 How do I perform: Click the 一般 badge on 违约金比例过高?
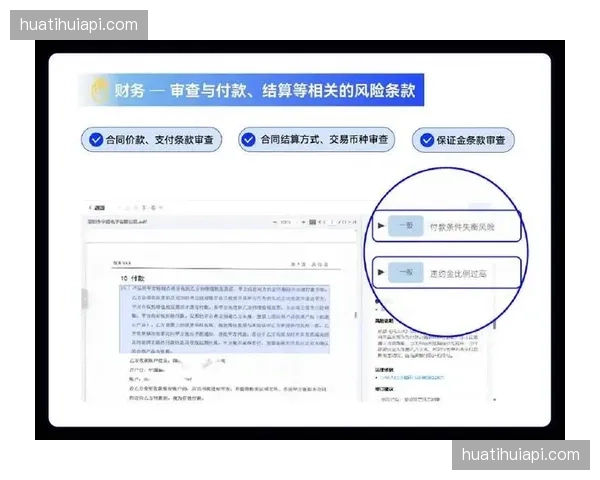click(406, 272)
